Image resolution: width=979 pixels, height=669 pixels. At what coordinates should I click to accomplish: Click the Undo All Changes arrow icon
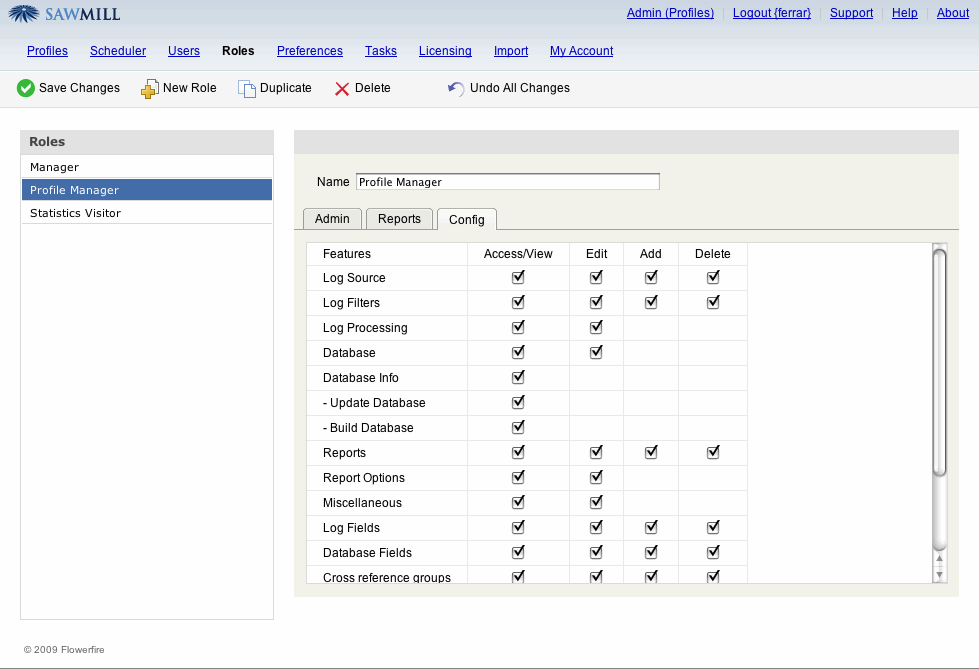[x=456, y=88]
